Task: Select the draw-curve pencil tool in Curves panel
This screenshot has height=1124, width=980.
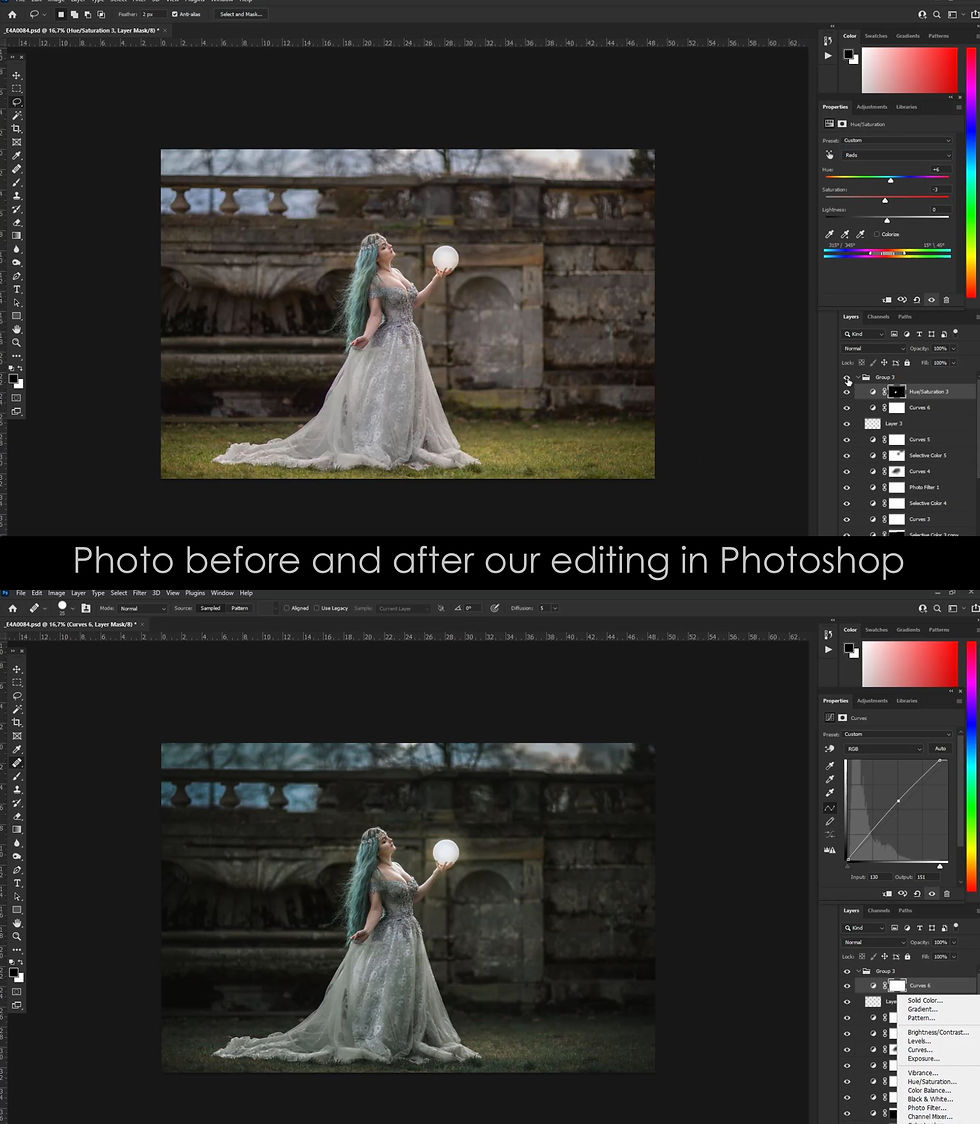Action: point(829,821)
